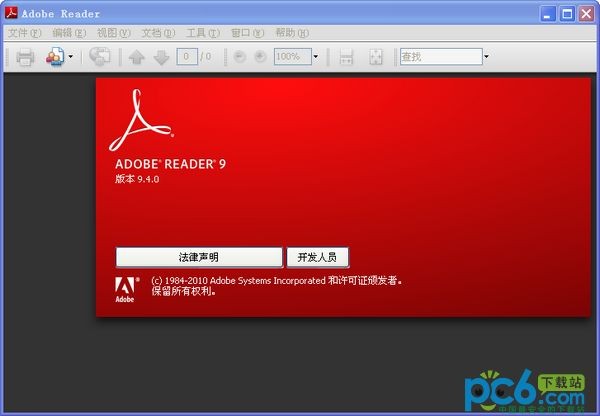The height and width of the screenshot is (416, 600).
Task: Click the 开发人员 button
Action: tap(318, 257)
